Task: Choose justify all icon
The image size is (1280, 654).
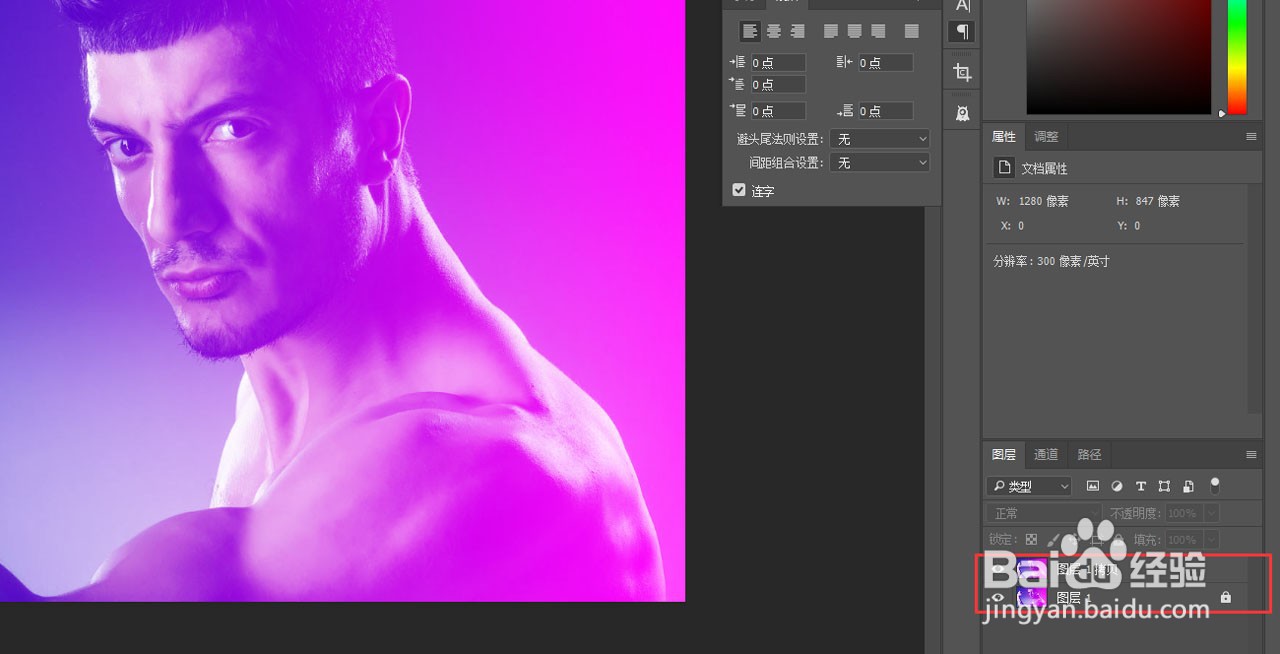Action: (912, 31)
